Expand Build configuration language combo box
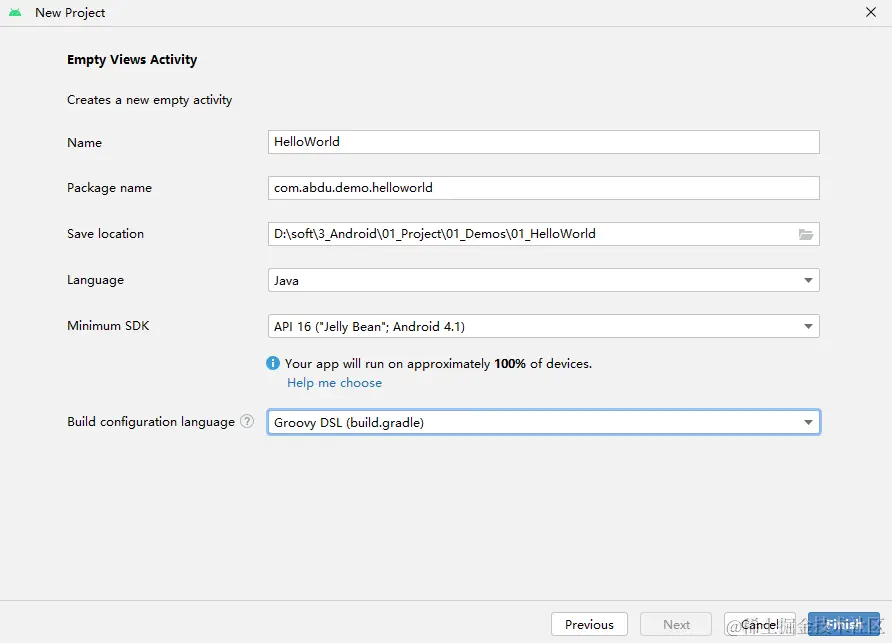This screenshot has height=643, width=892. [x=543, y=422]
